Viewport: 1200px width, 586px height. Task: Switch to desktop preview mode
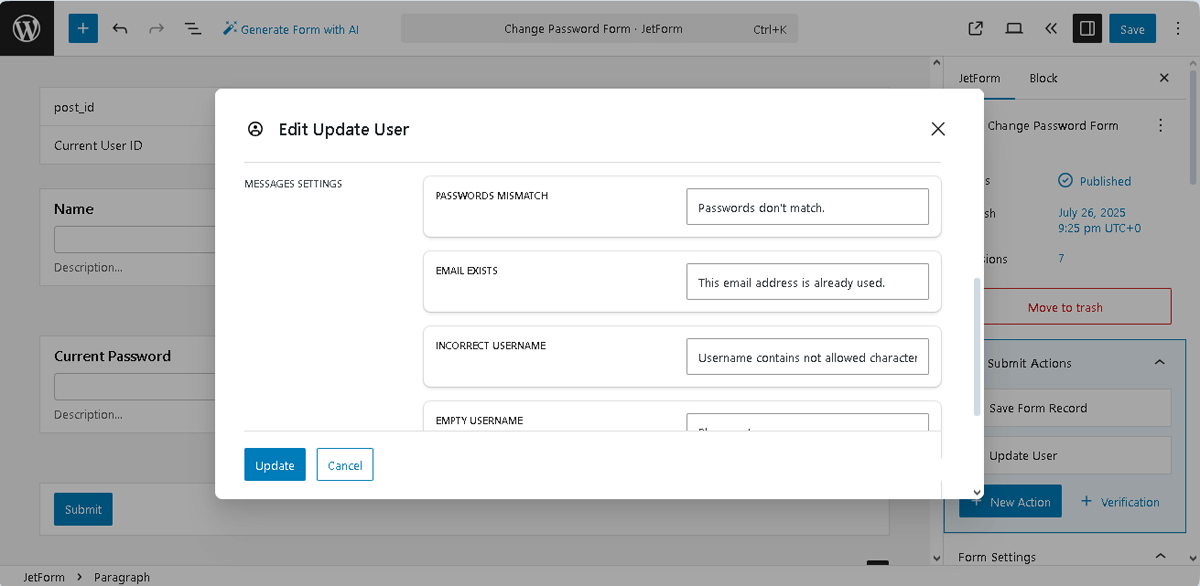1013,29
